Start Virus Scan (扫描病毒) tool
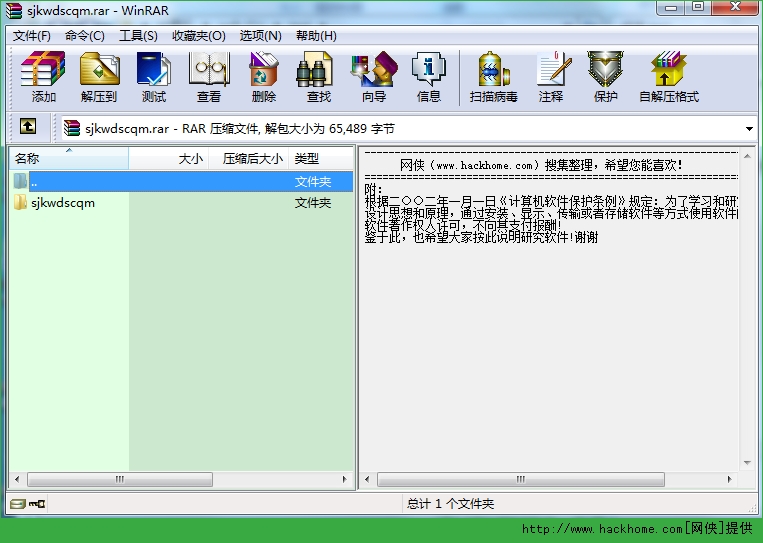763x543 pixels. pos(493,76)
